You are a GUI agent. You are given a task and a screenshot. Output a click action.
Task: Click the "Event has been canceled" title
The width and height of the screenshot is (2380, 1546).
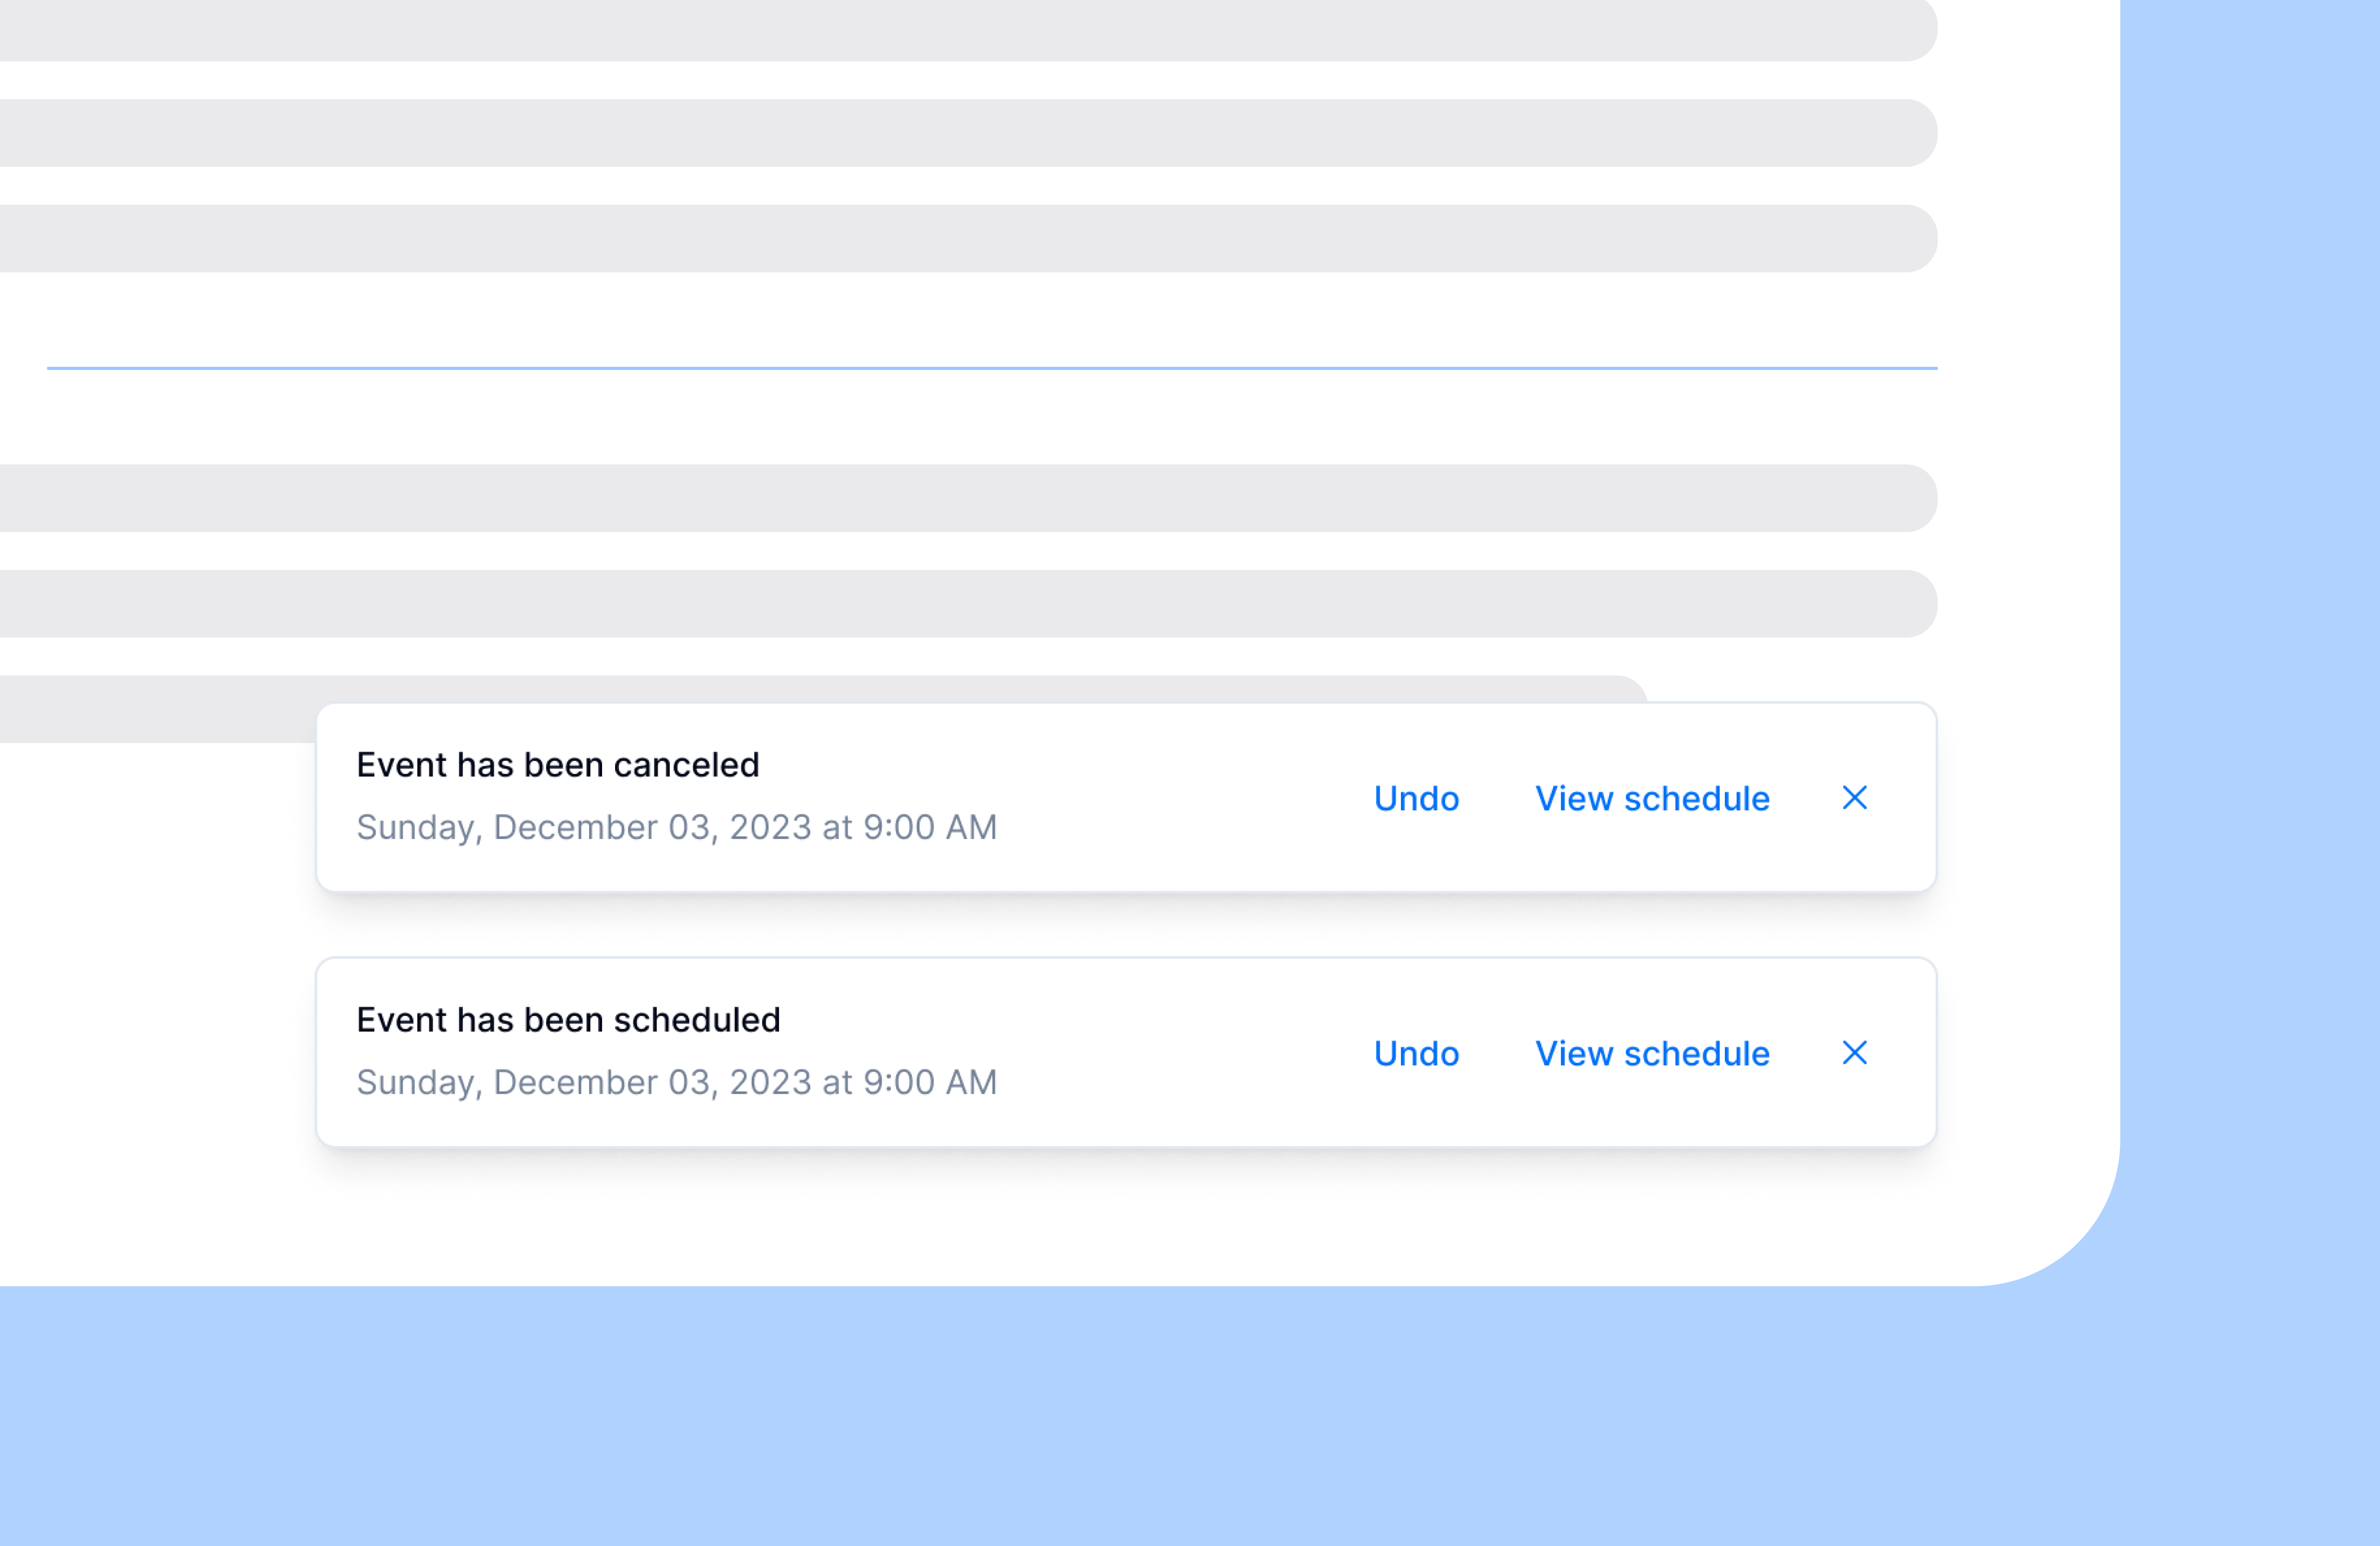click(x=558, y=765)
